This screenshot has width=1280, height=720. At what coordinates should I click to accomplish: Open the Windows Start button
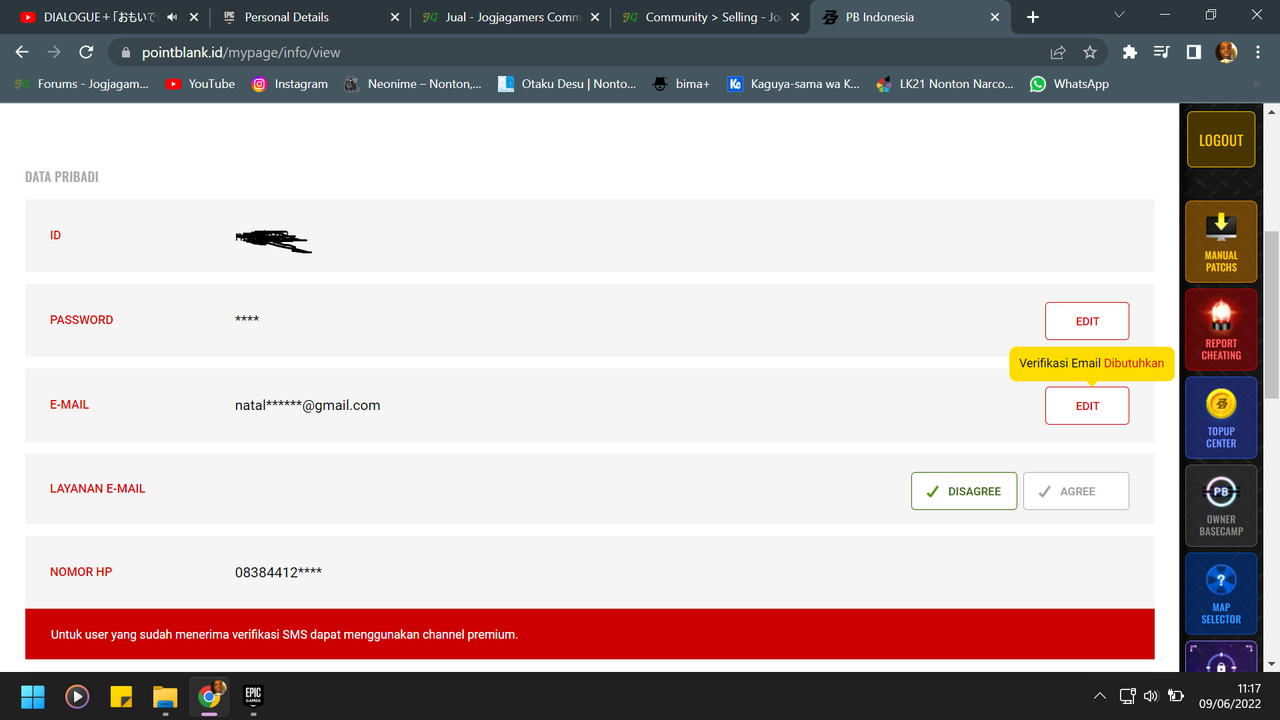click(x=32, y=696)
